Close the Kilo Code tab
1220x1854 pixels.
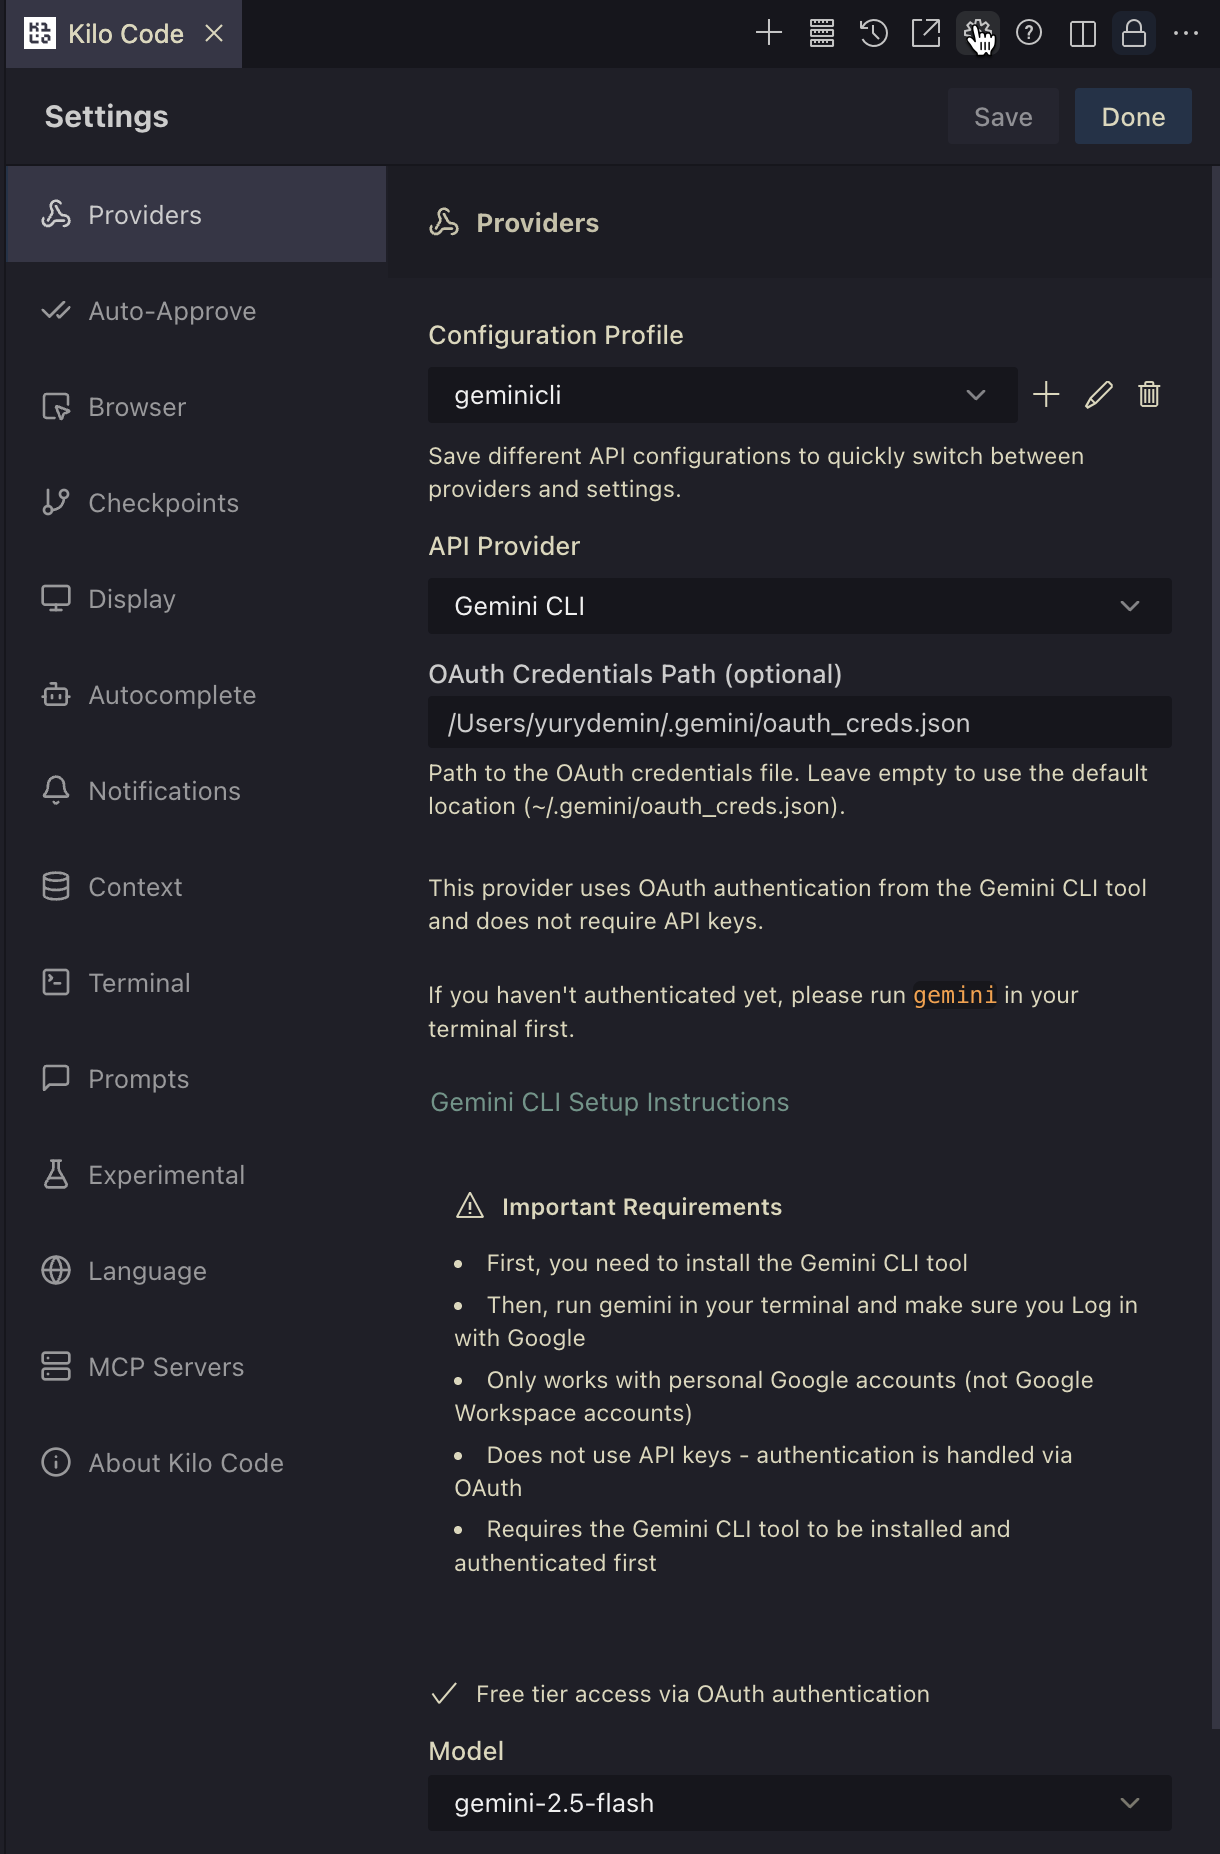tap(214, 33)
